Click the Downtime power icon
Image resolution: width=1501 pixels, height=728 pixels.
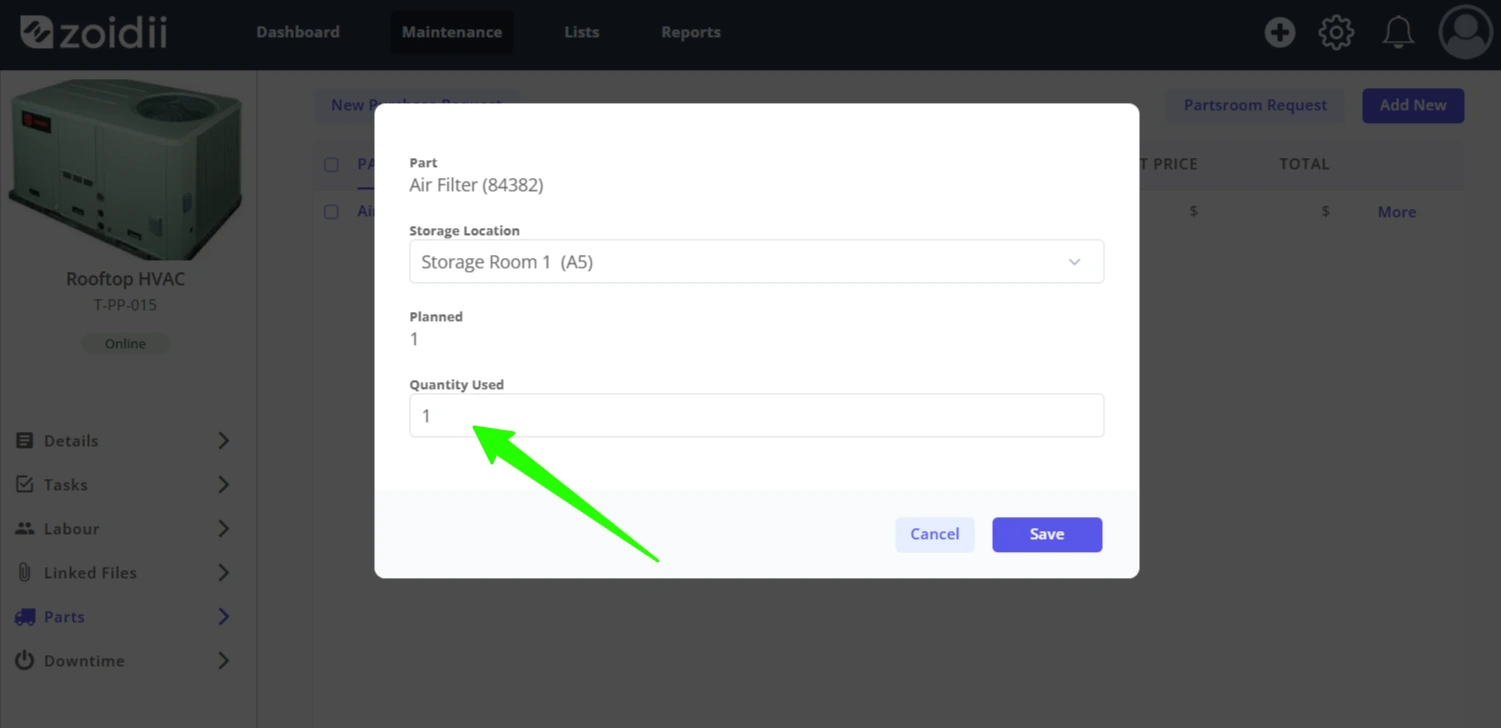coord(25,661)
